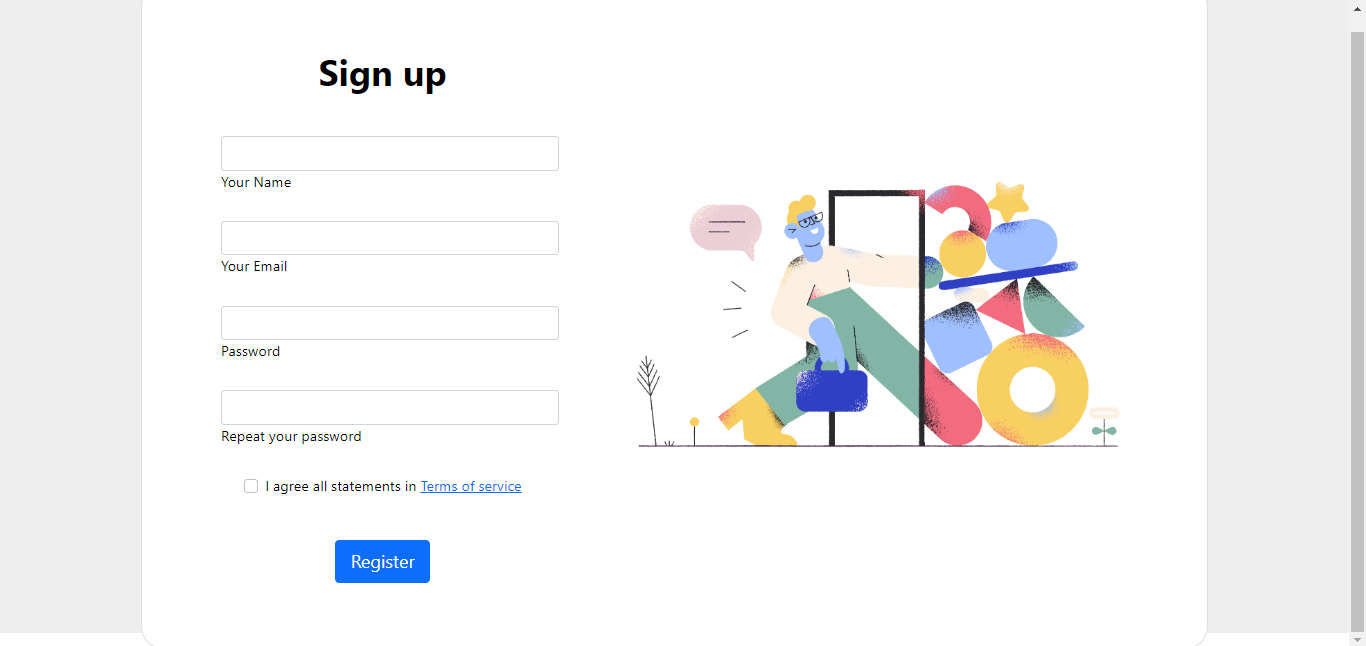Click the right-side scrollbar track
This screenshot has width=1366, height=646.
point(1358,320)
